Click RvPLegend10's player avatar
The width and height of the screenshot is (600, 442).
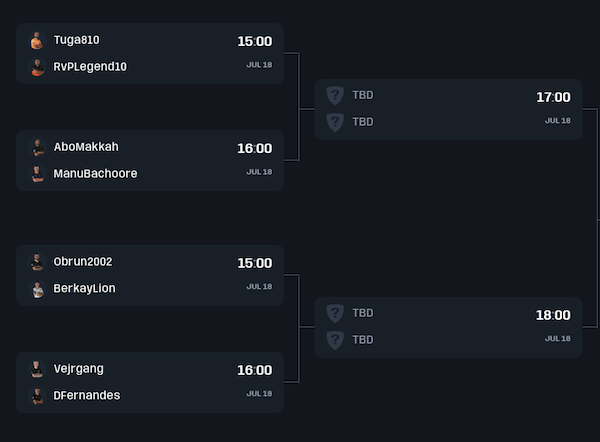tap(37, 67)
